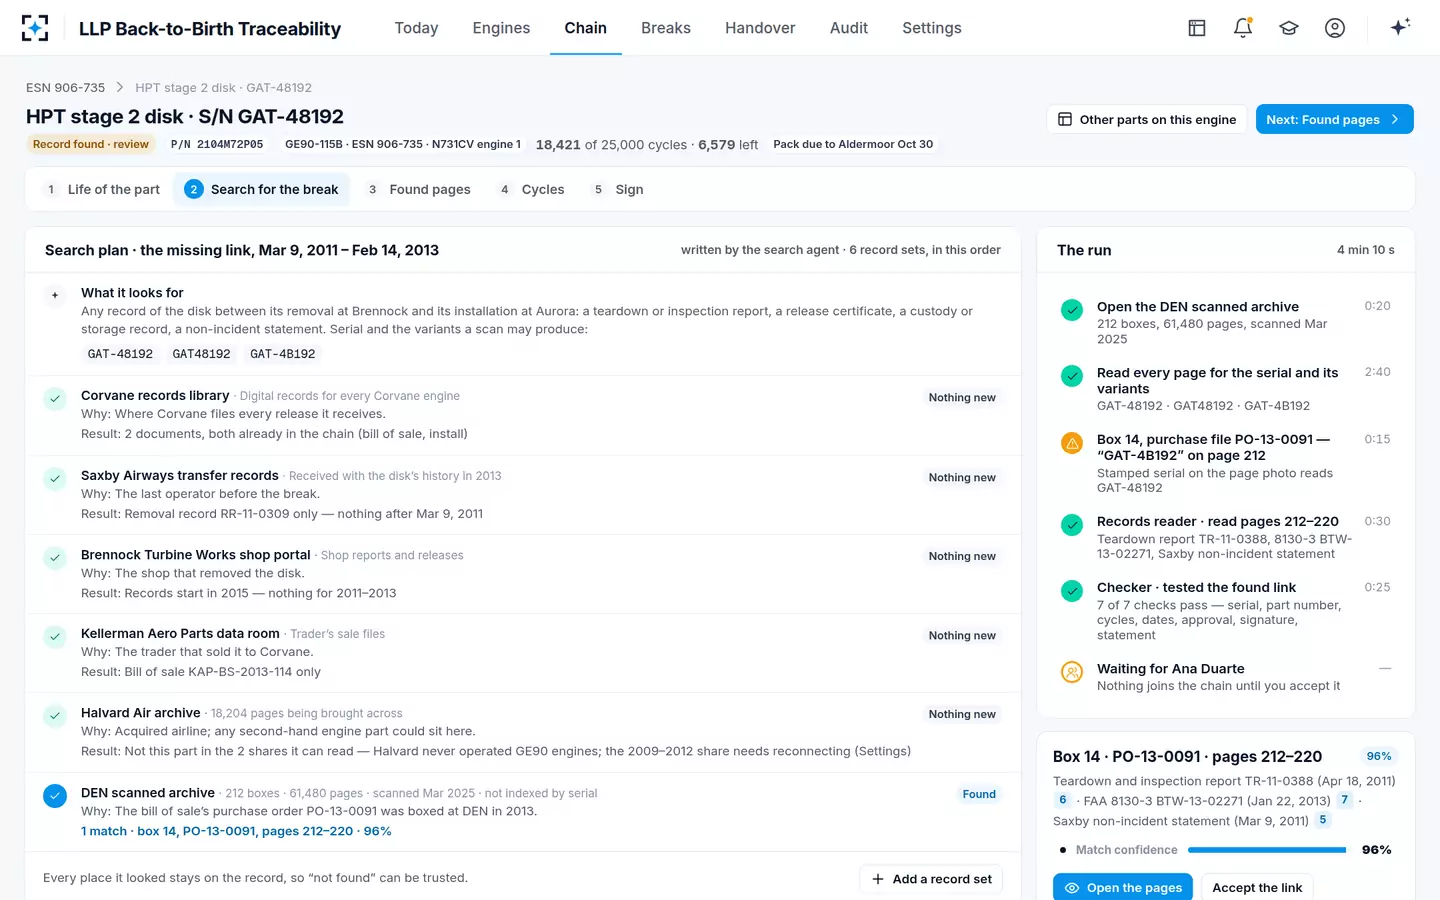Click check icon for Halvard Air archive
The width and height of the screenshot is (1440, 900).
pos(55,715)
